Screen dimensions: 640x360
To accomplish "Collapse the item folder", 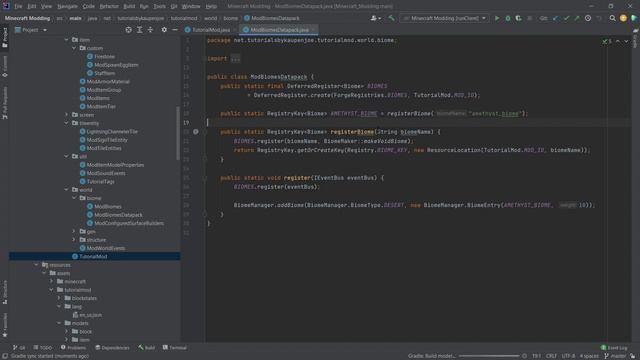I will (67, 40).
